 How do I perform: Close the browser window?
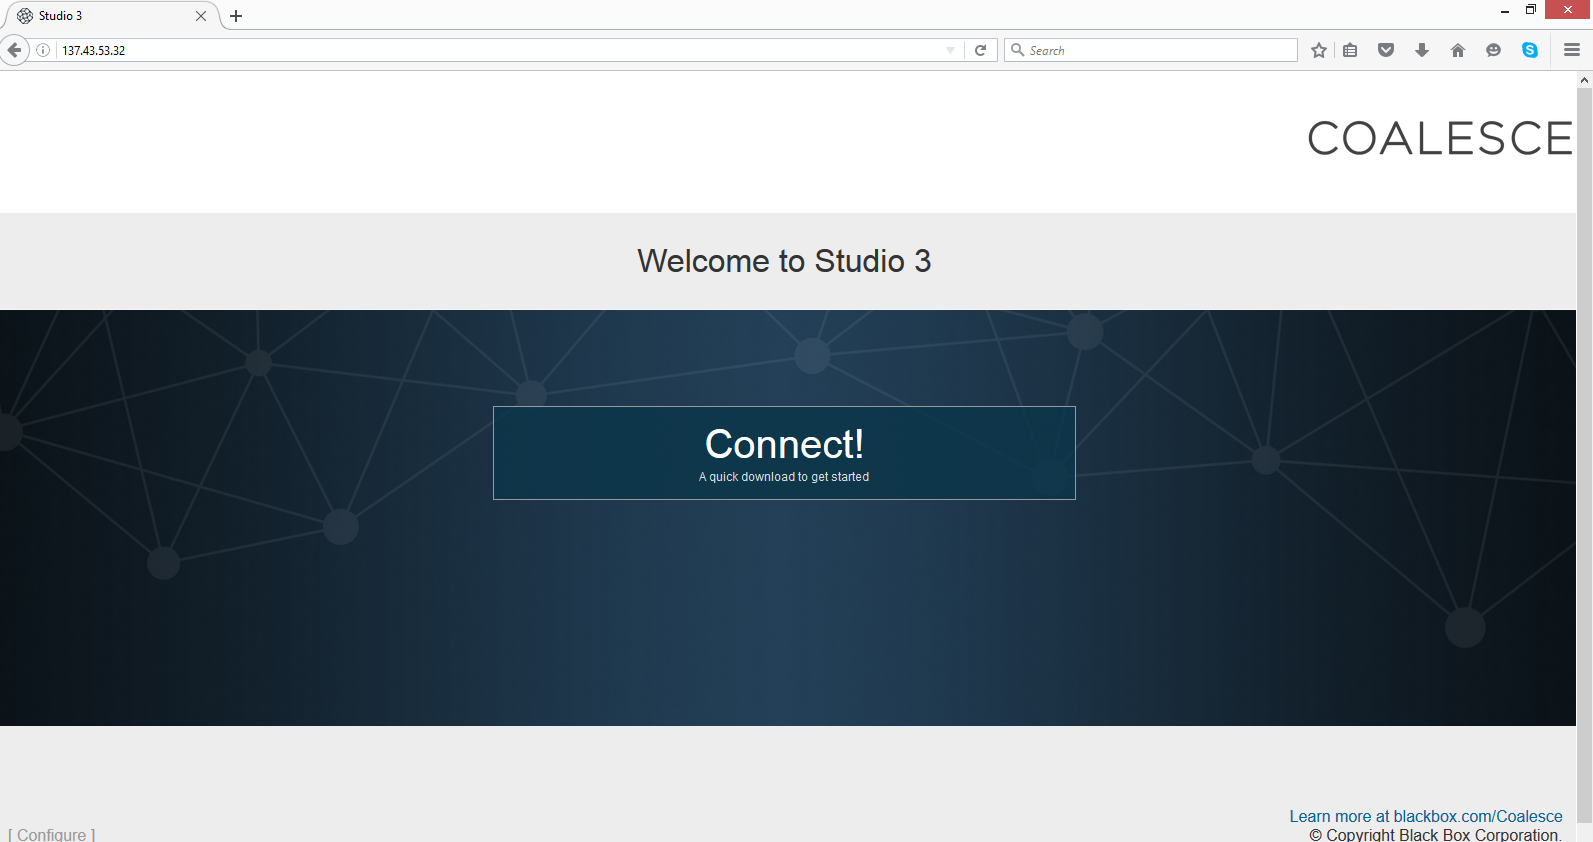(x=1568, y=10)
